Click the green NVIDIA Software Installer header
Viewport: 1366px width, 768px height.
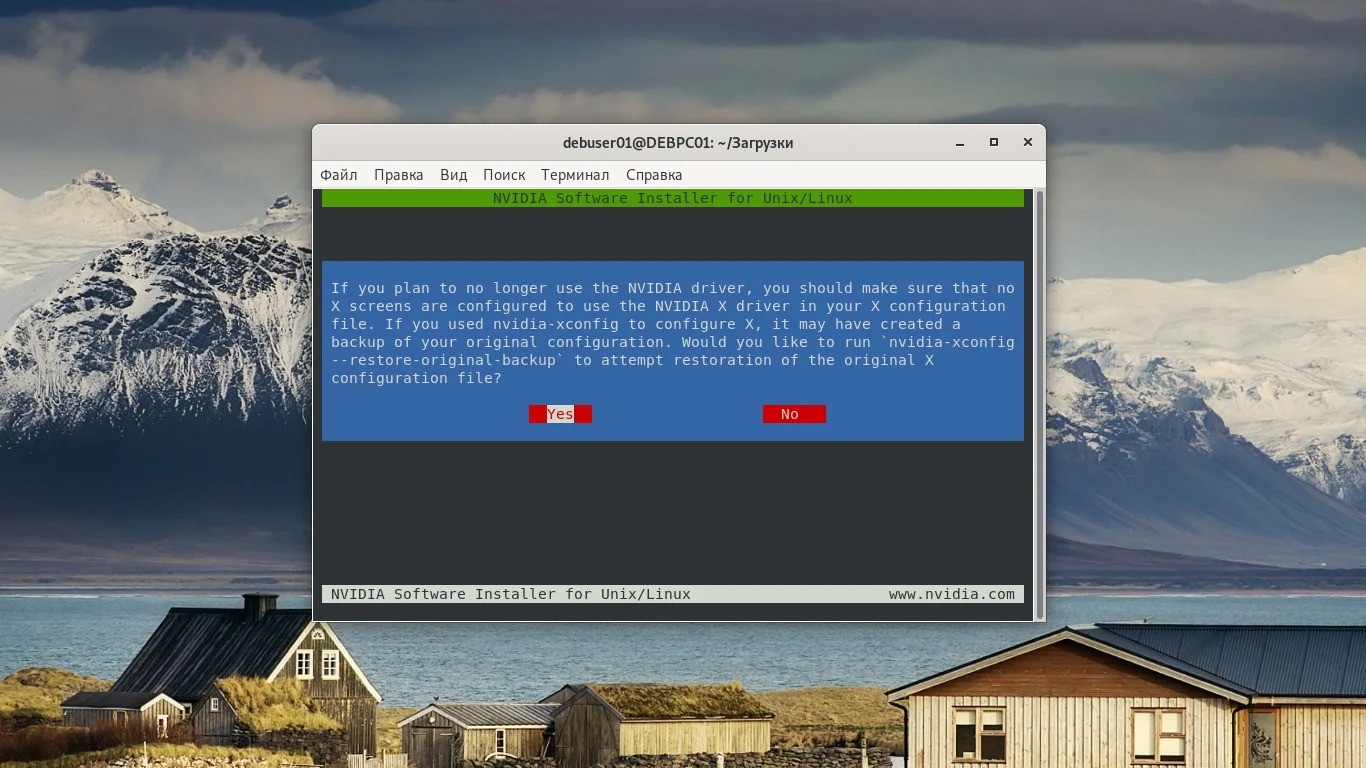pyautogui.click(x=673, y=198)
